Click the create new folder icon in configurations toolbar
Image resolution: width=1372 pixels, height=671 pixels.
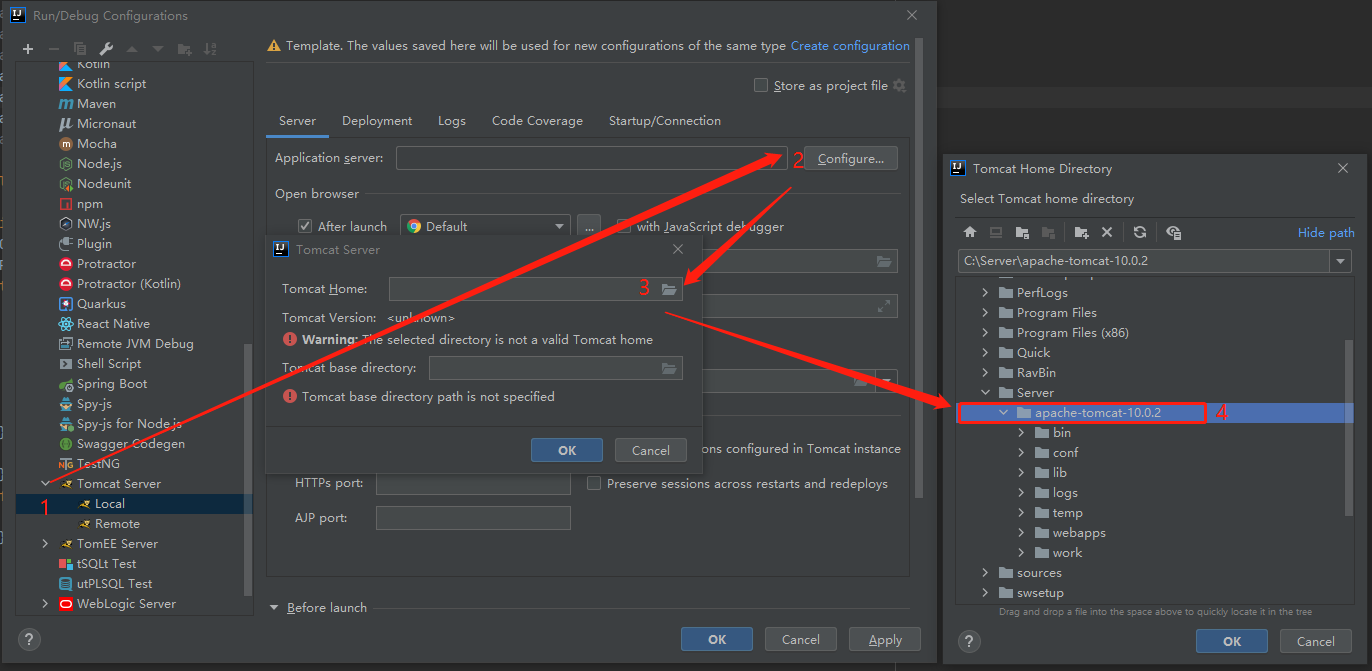pyautogui.click(x=184, y=49)
